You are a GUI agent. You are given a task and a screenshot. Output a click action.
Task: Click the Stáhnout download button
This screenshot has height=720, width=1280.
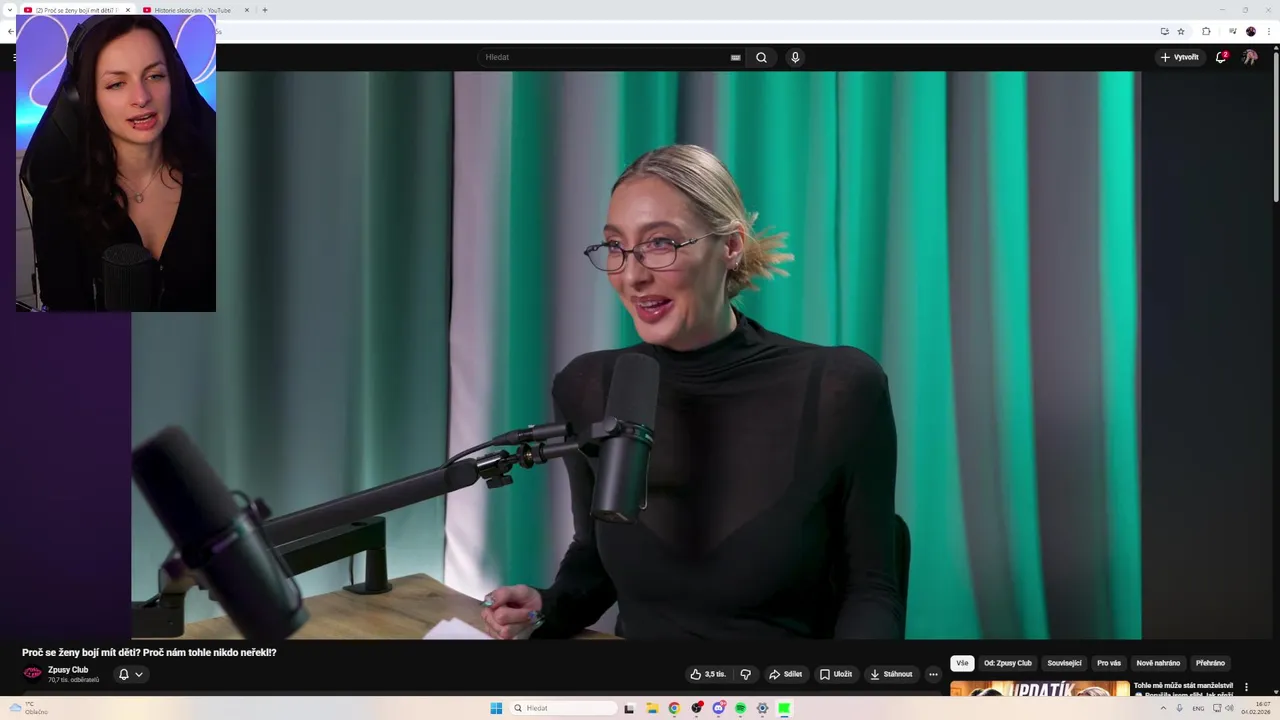point(891,674)
